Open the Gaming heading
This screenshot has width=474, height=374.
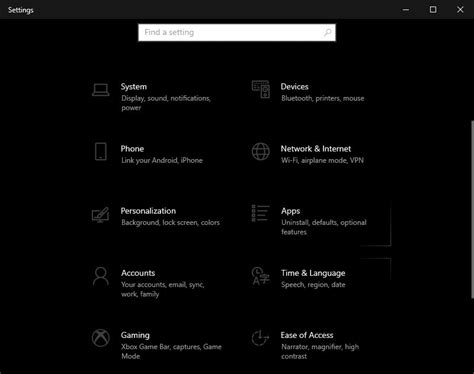point(135,335)
